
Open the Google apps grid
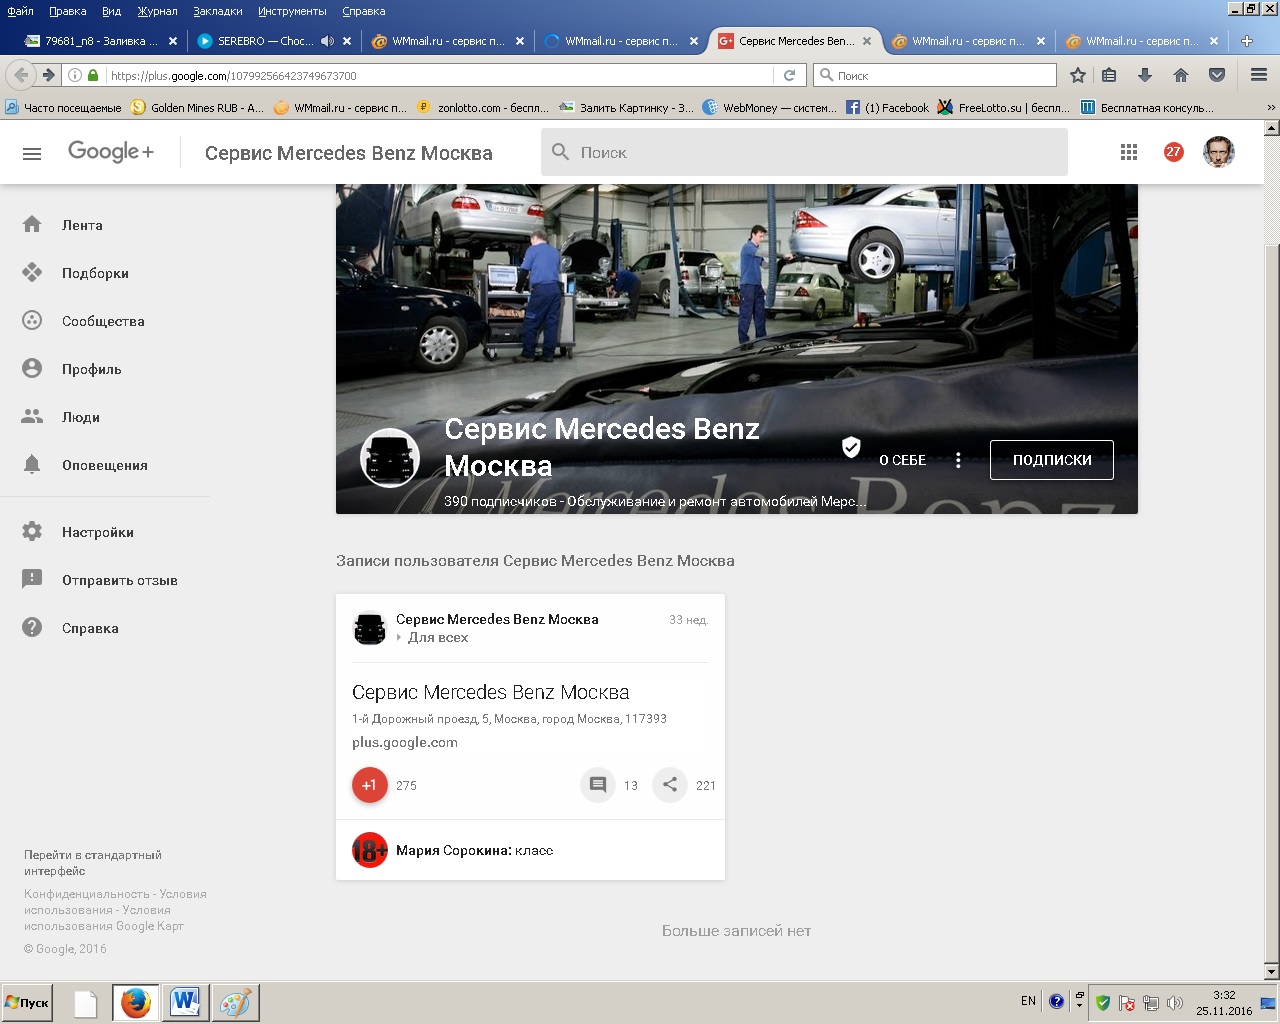[x=1129, y=152]
